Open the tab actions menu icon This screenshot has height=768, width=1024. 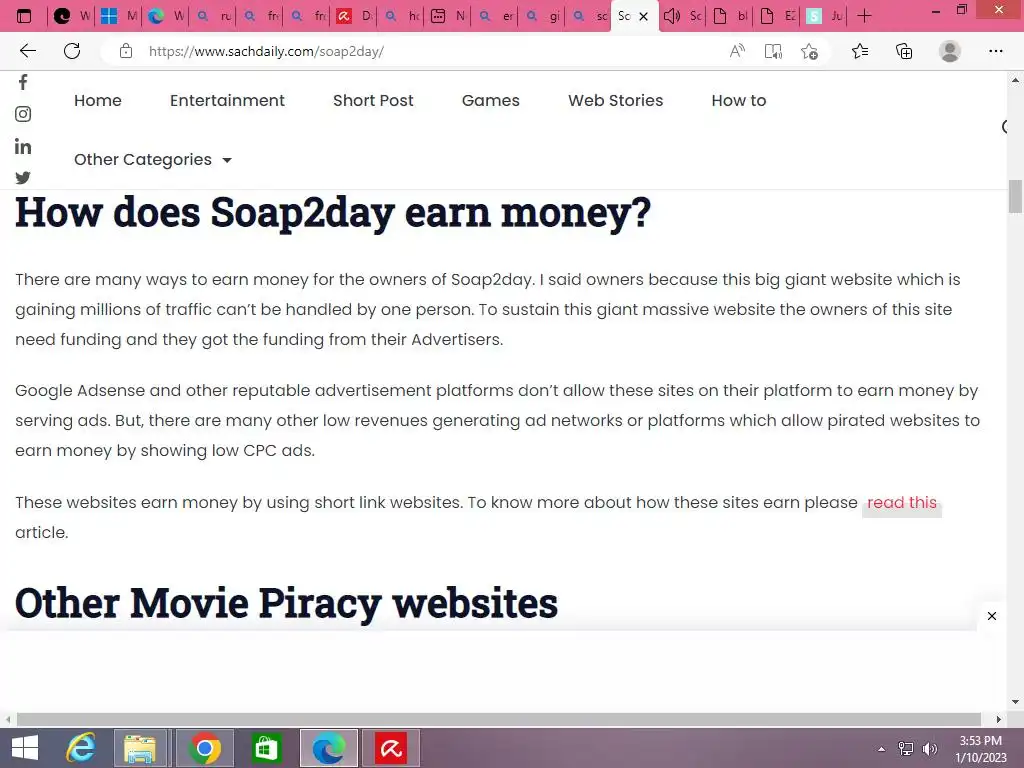point(24,16)
